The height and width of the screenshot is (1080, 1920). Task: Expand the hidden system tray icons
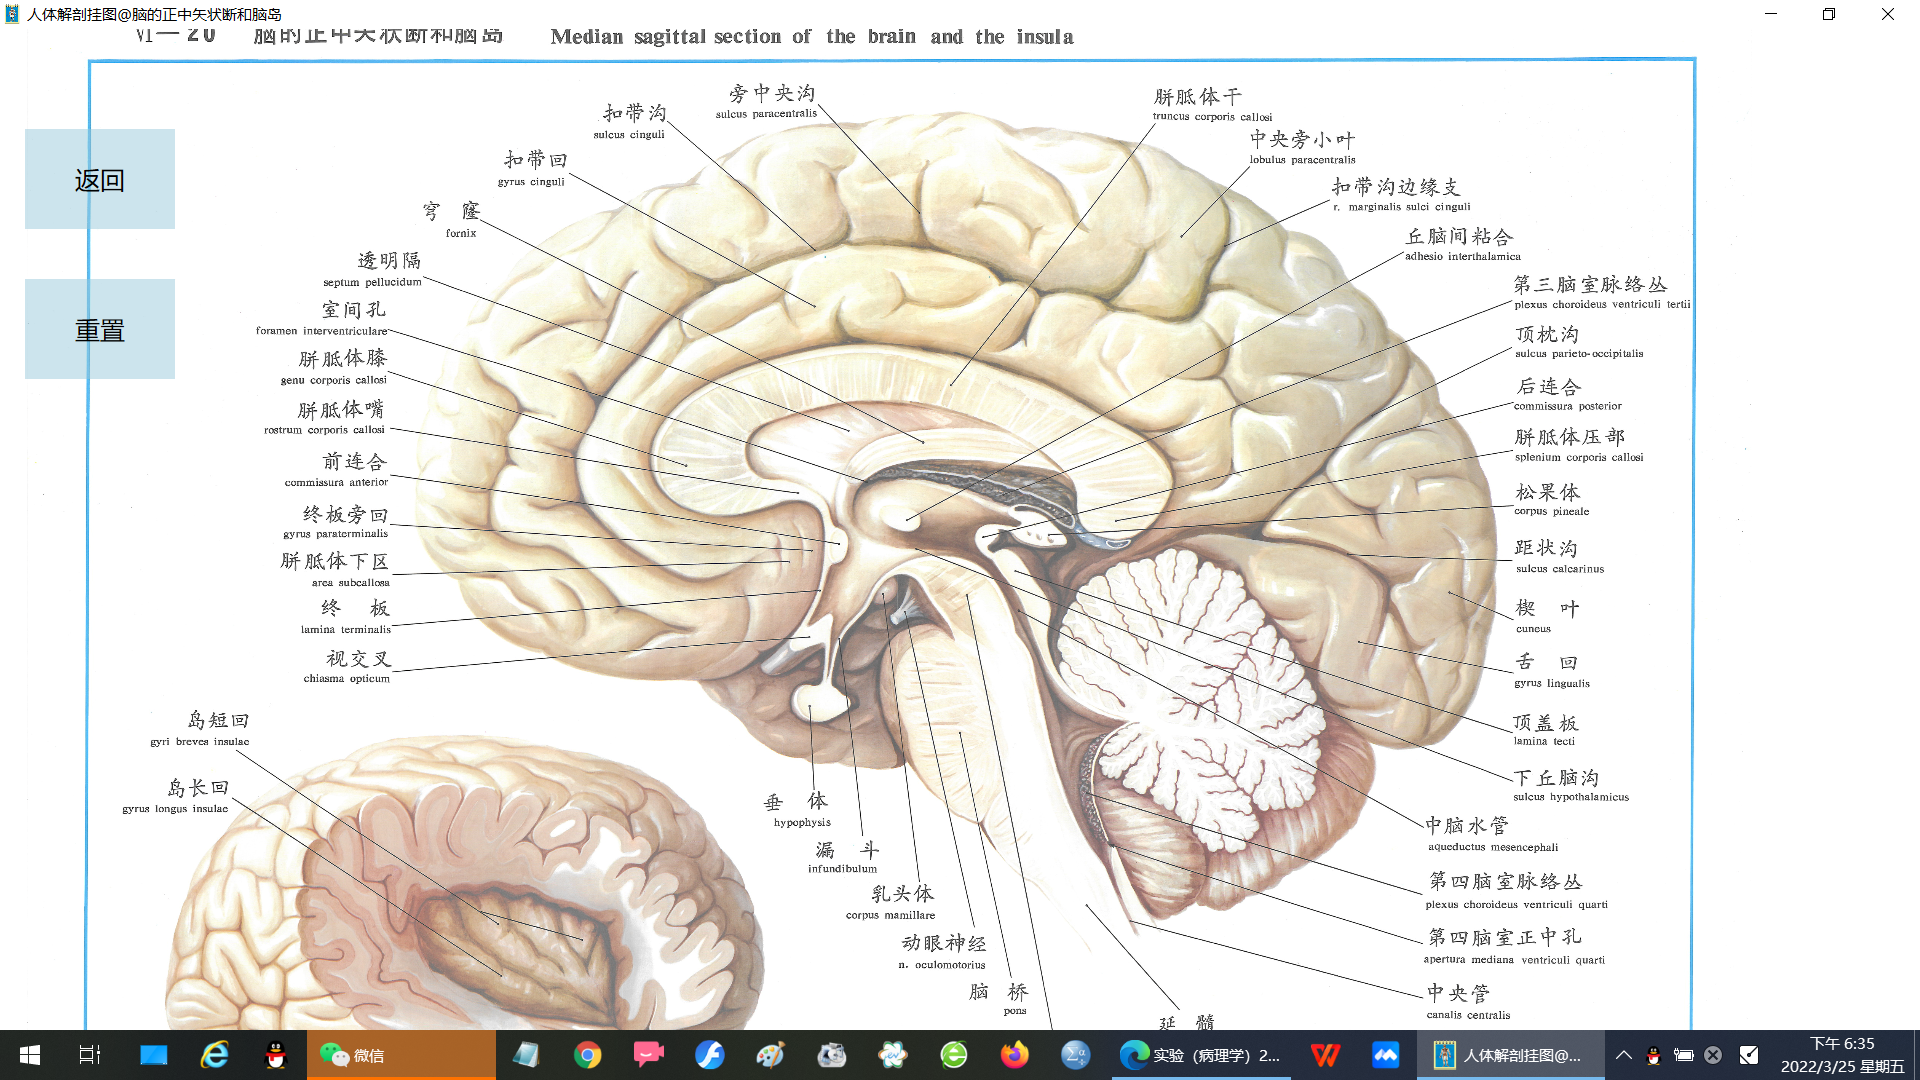click(1624, 1055)
